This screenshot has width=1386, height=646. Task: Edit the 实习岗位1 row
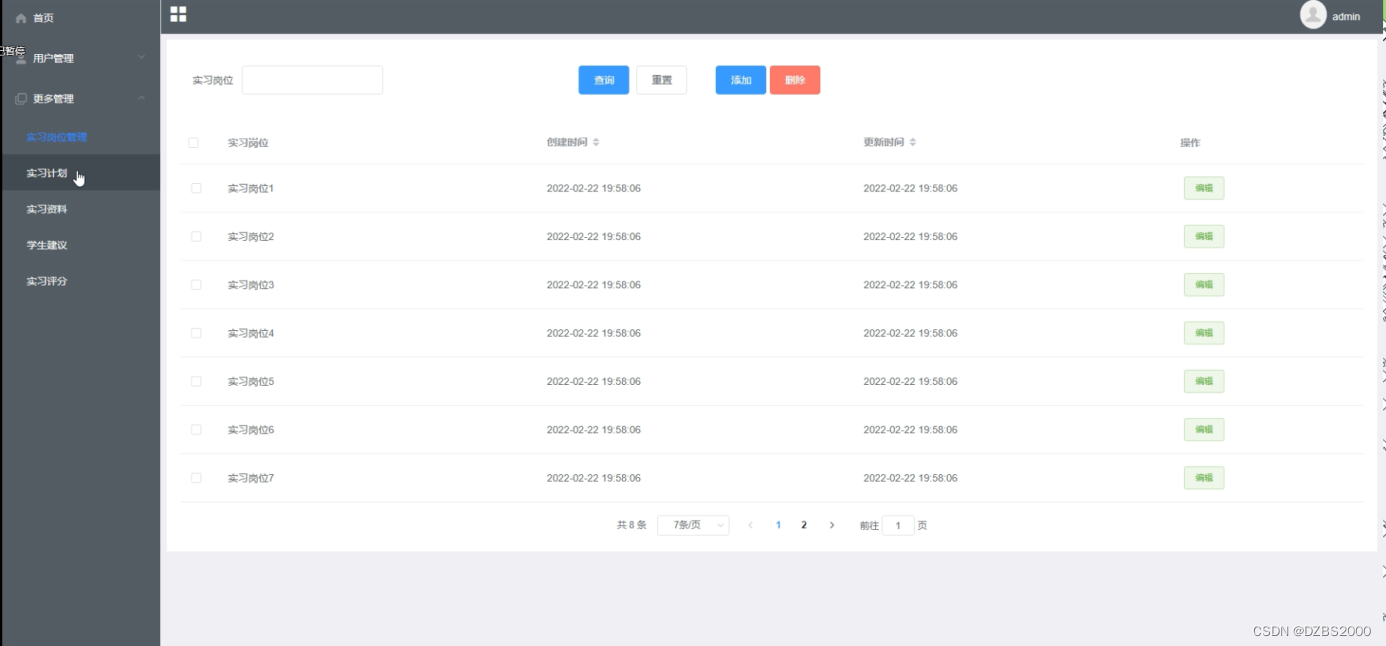click(x=1204, y=188)
